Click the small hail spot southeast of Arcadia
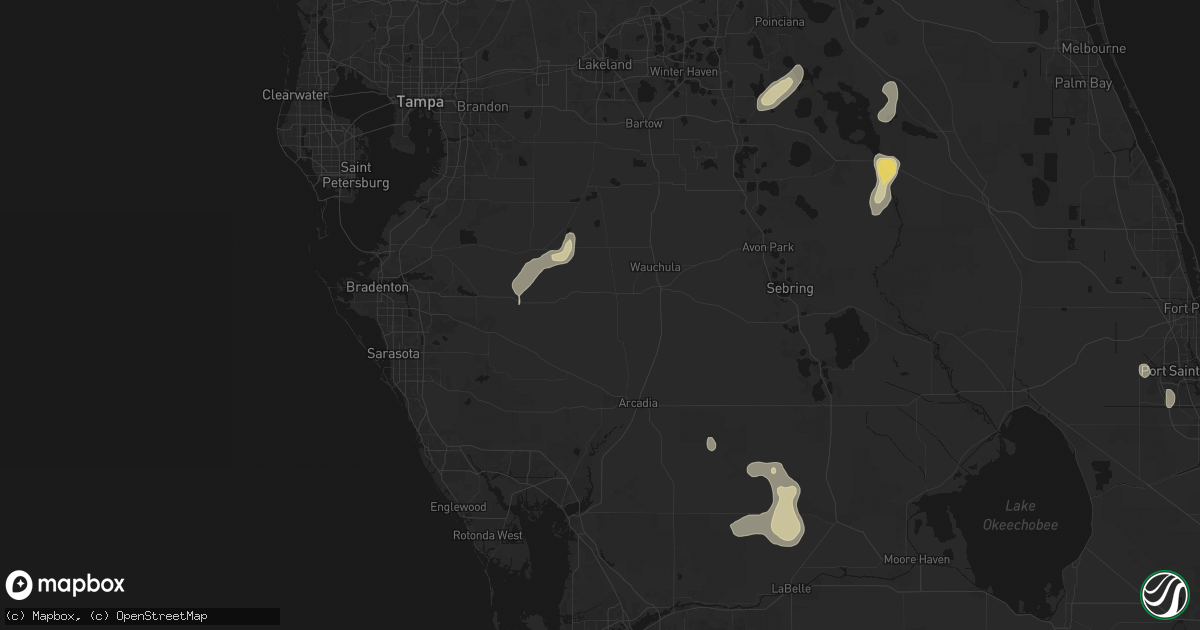1200x630 pixels. 711,443
